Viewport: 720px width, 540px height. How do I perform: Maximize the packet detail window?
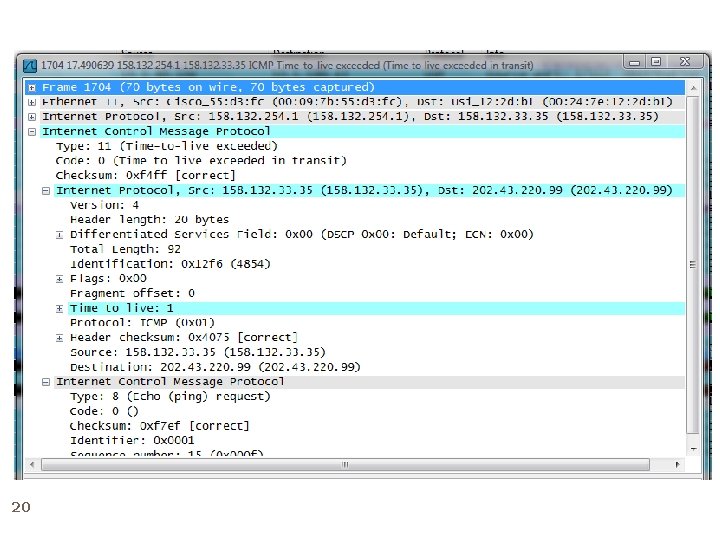tap(656, 62)
